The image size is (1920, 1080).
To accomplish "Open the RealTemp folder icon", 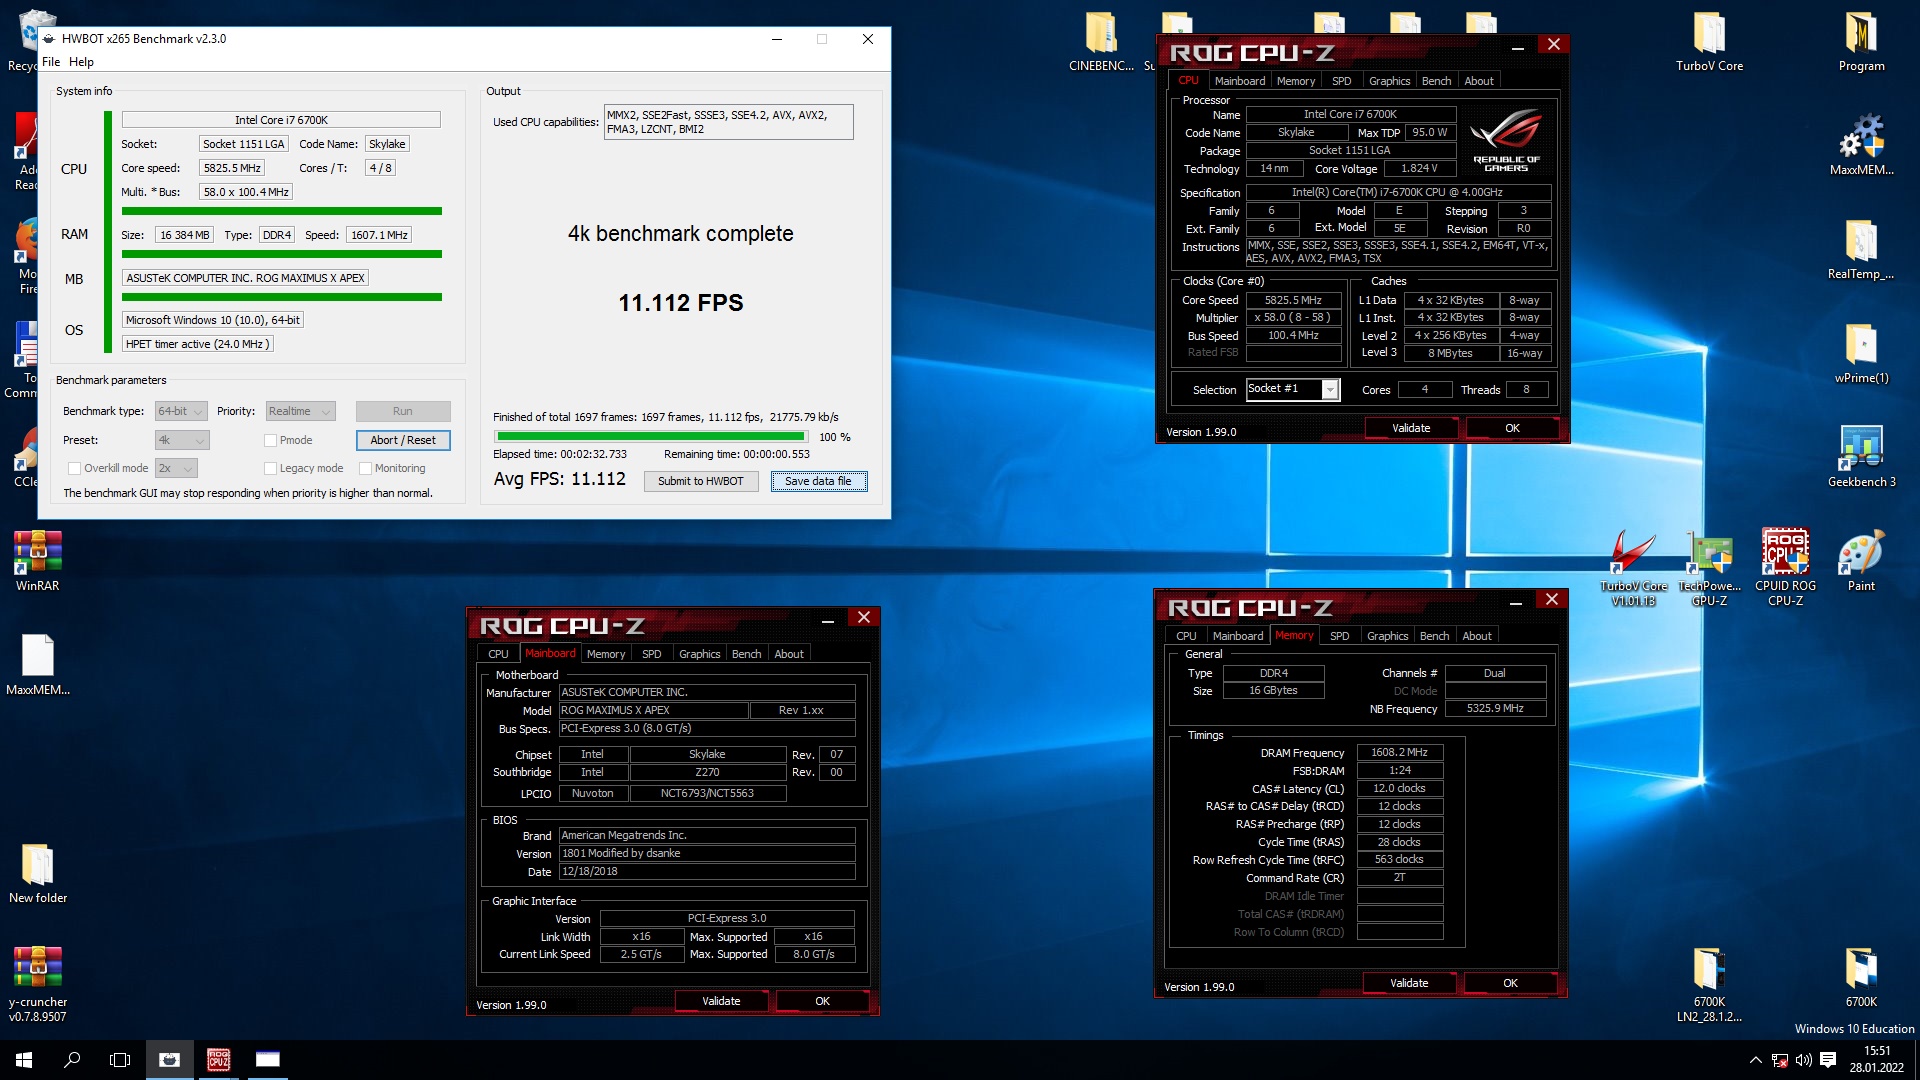I will point(1861,250).
